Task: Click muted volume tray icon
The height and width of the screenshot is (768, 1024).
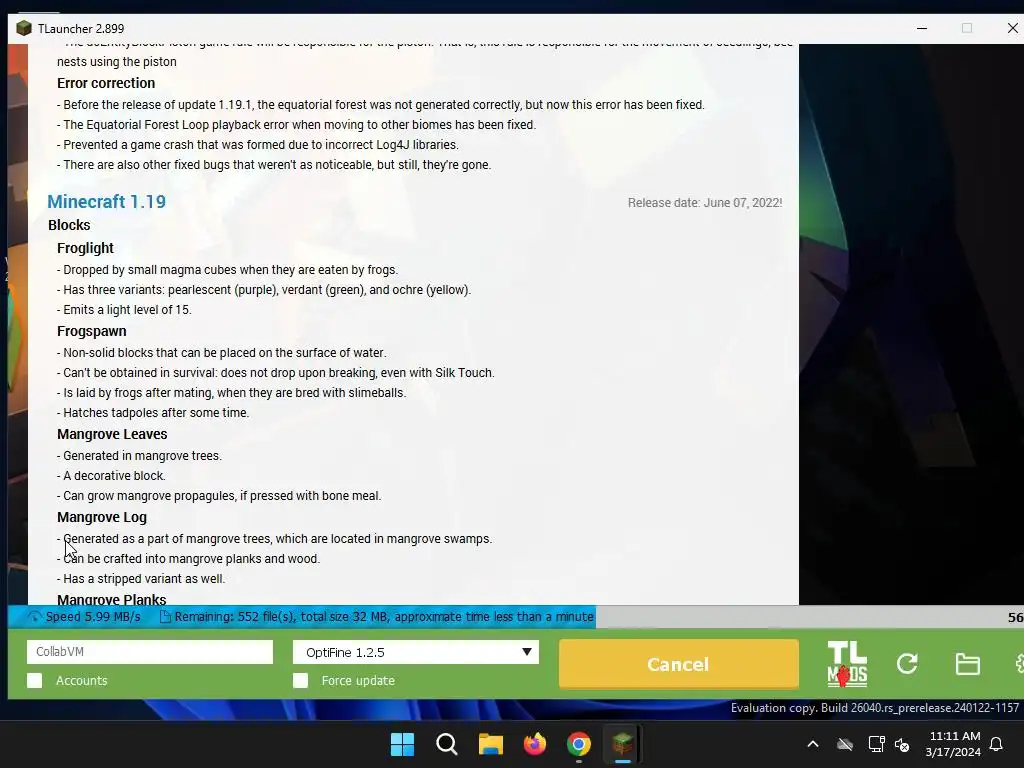Action: pyautogui.click(x=902, y=744)
